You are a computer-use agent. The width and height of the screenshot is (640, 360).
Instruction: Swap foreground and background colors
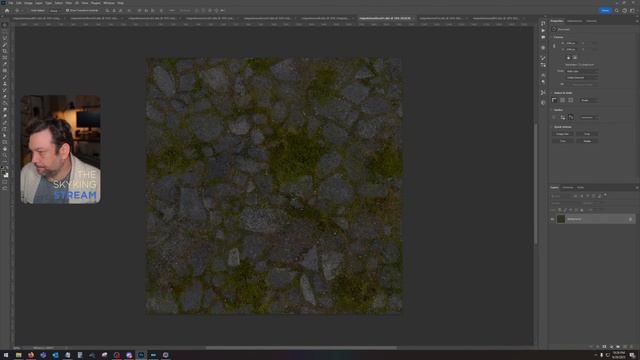(7, 168)
